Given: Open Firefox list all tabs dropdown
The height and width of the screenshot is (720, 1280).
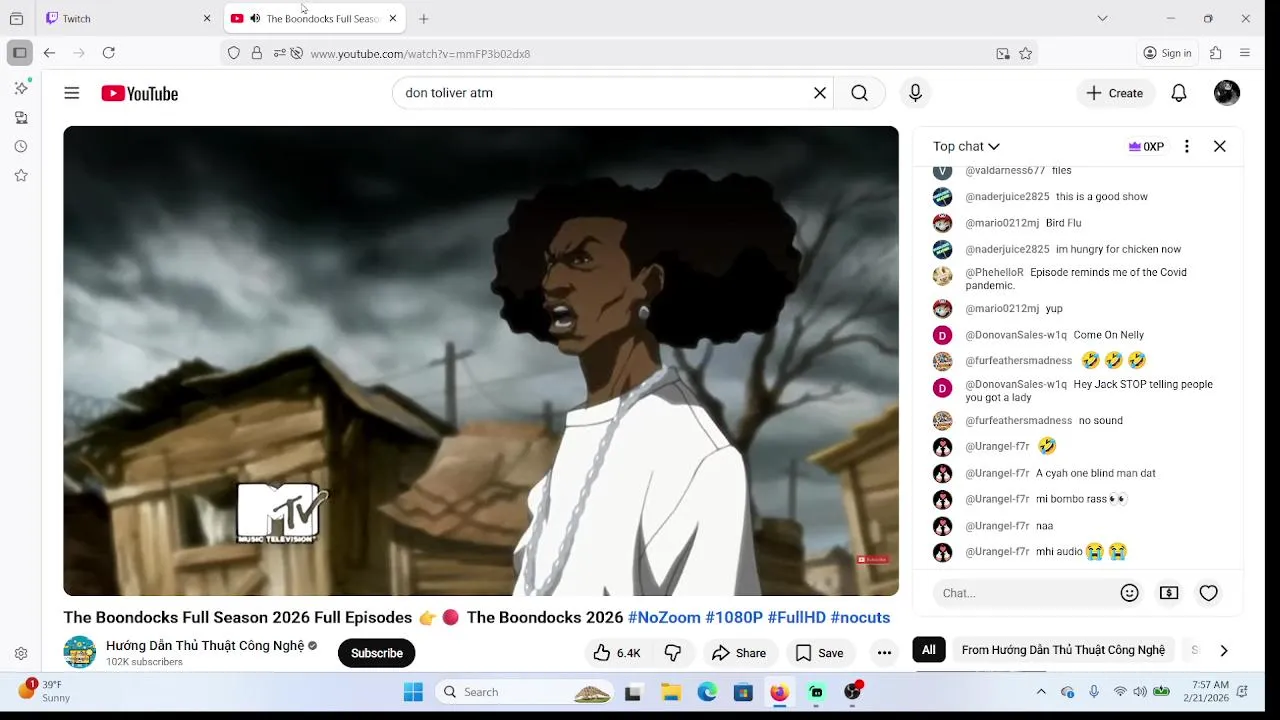Looking at the screenshot, I should pos(1102,18).
